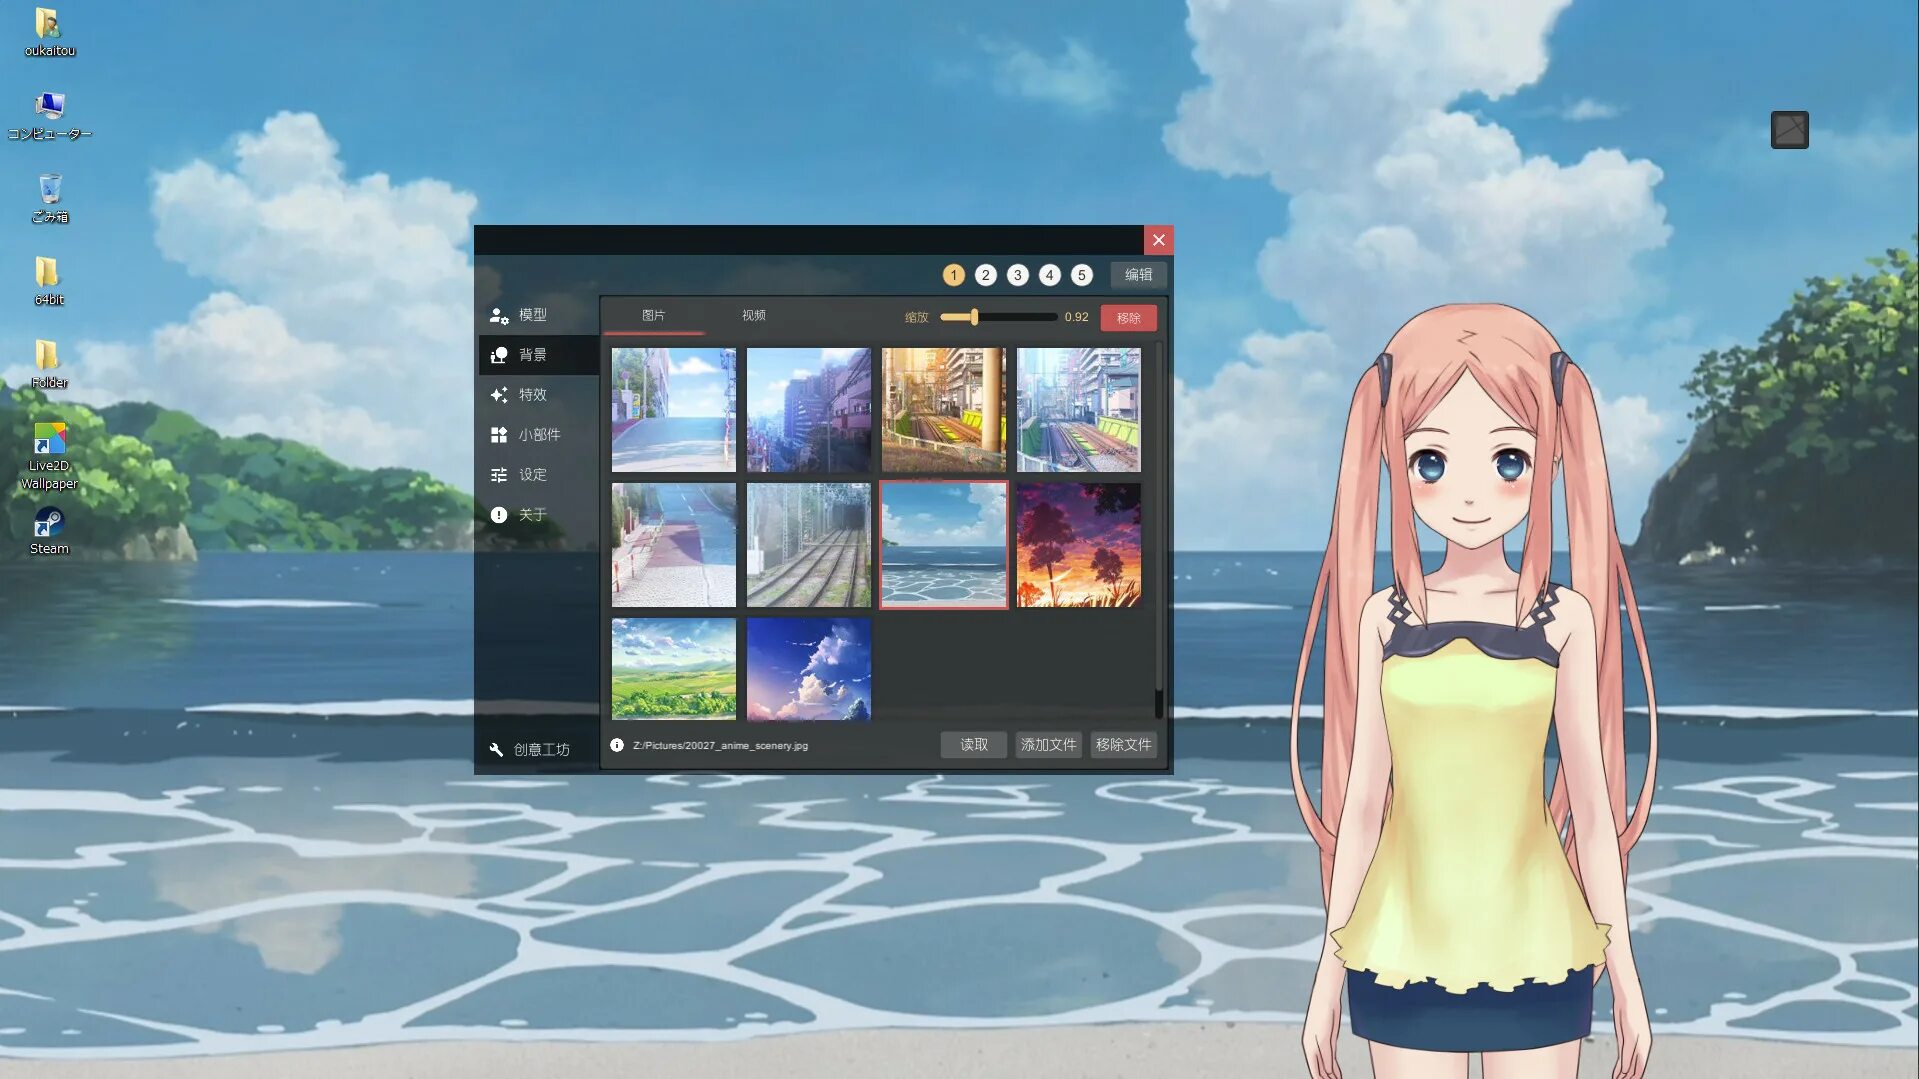Select preset slot 2

pos(985,275)
